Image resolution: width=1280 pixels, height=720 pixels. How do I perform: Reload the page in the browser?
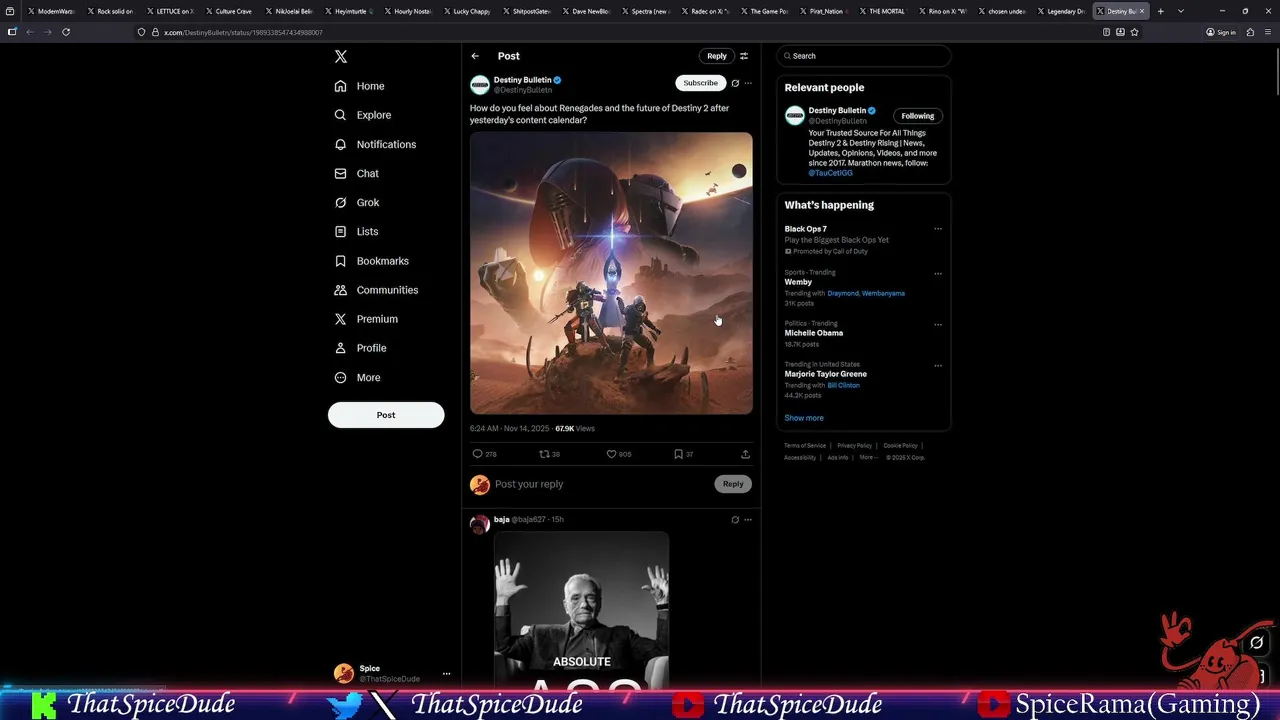66,32
